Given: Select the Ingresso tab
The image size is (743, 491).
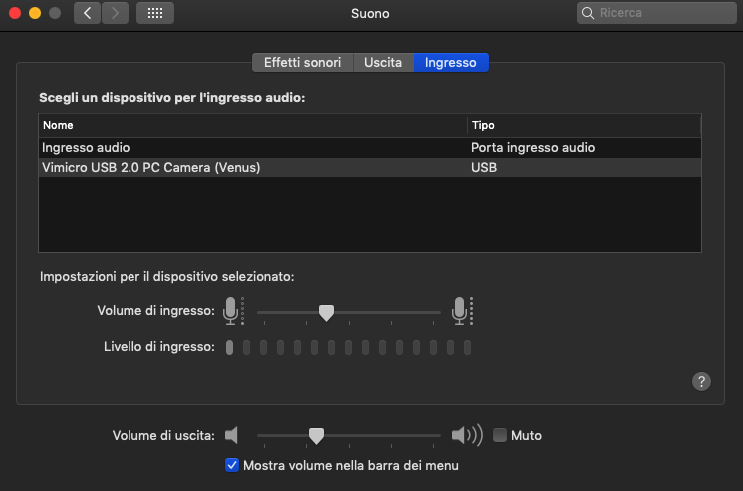Looking at the screenshot, I should click(450, 62).
